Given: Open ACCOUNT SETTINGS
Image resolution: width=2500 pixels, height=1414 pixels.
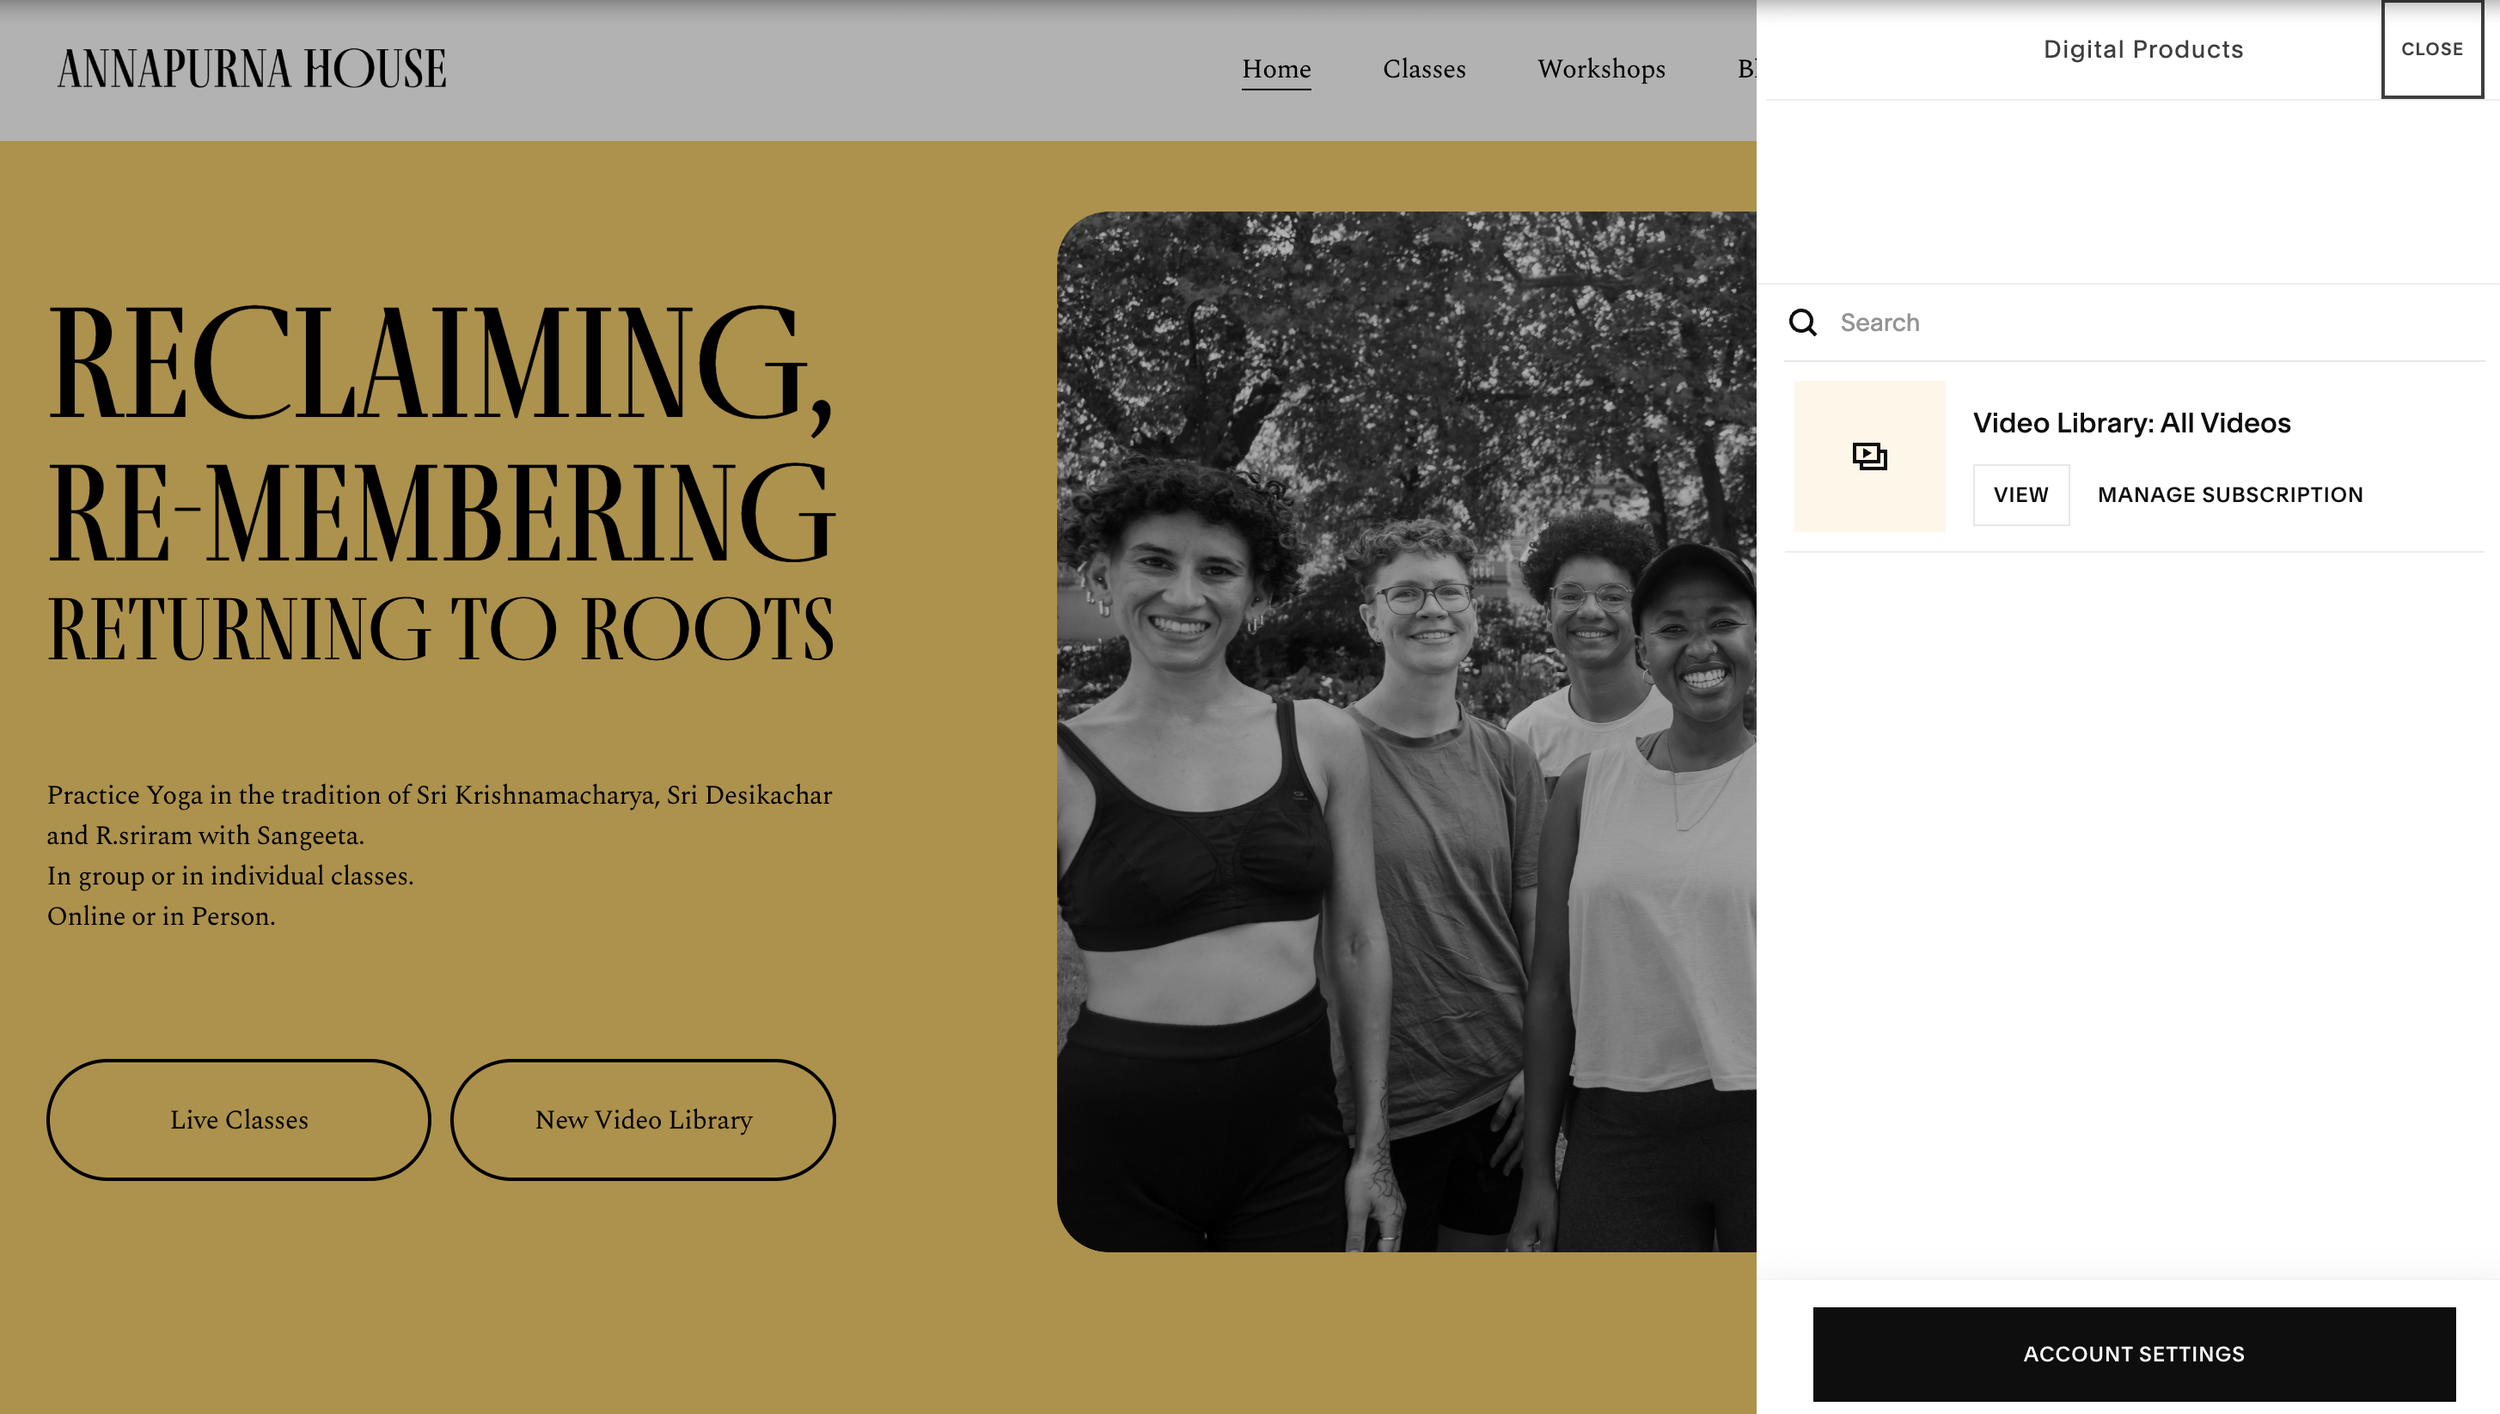Looking at the screenshot, I should [x=2133, y=1353].
